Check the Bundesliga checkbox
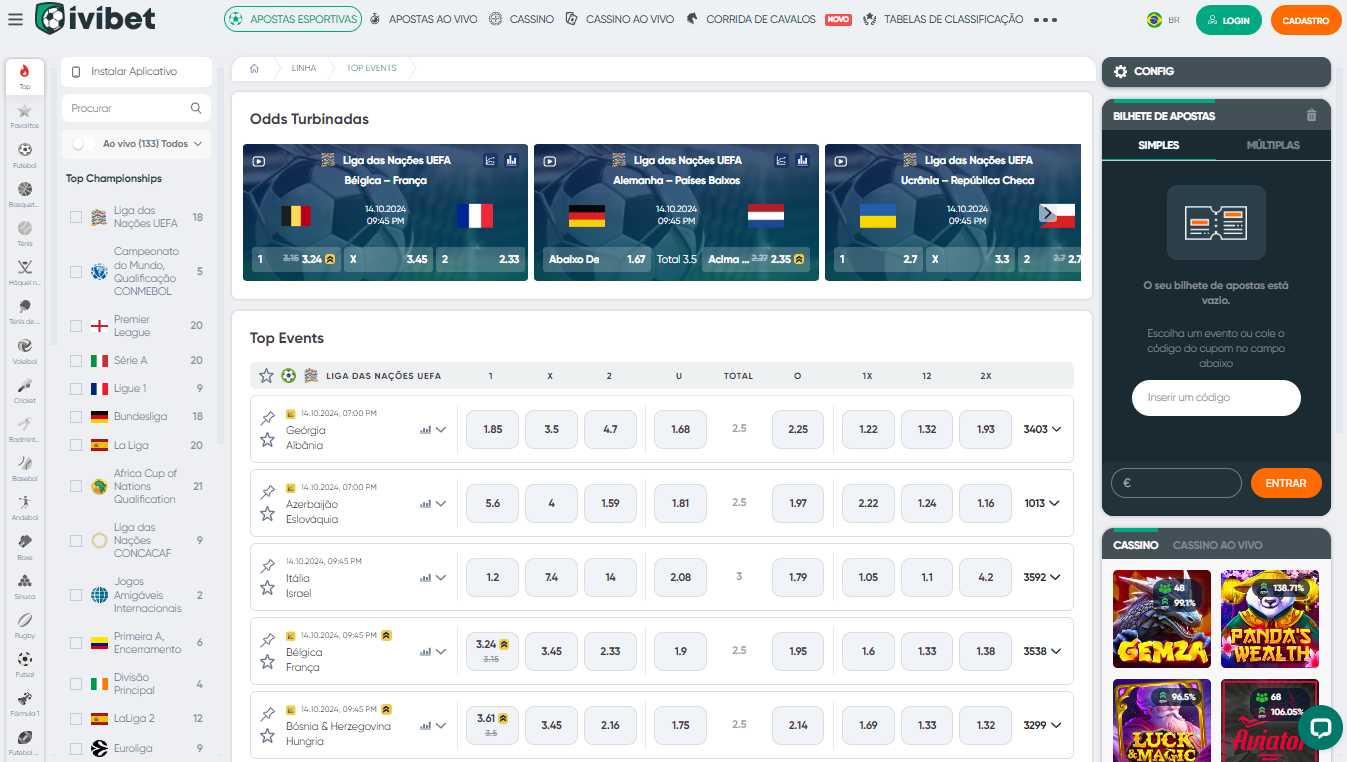 tap(76, 416)
